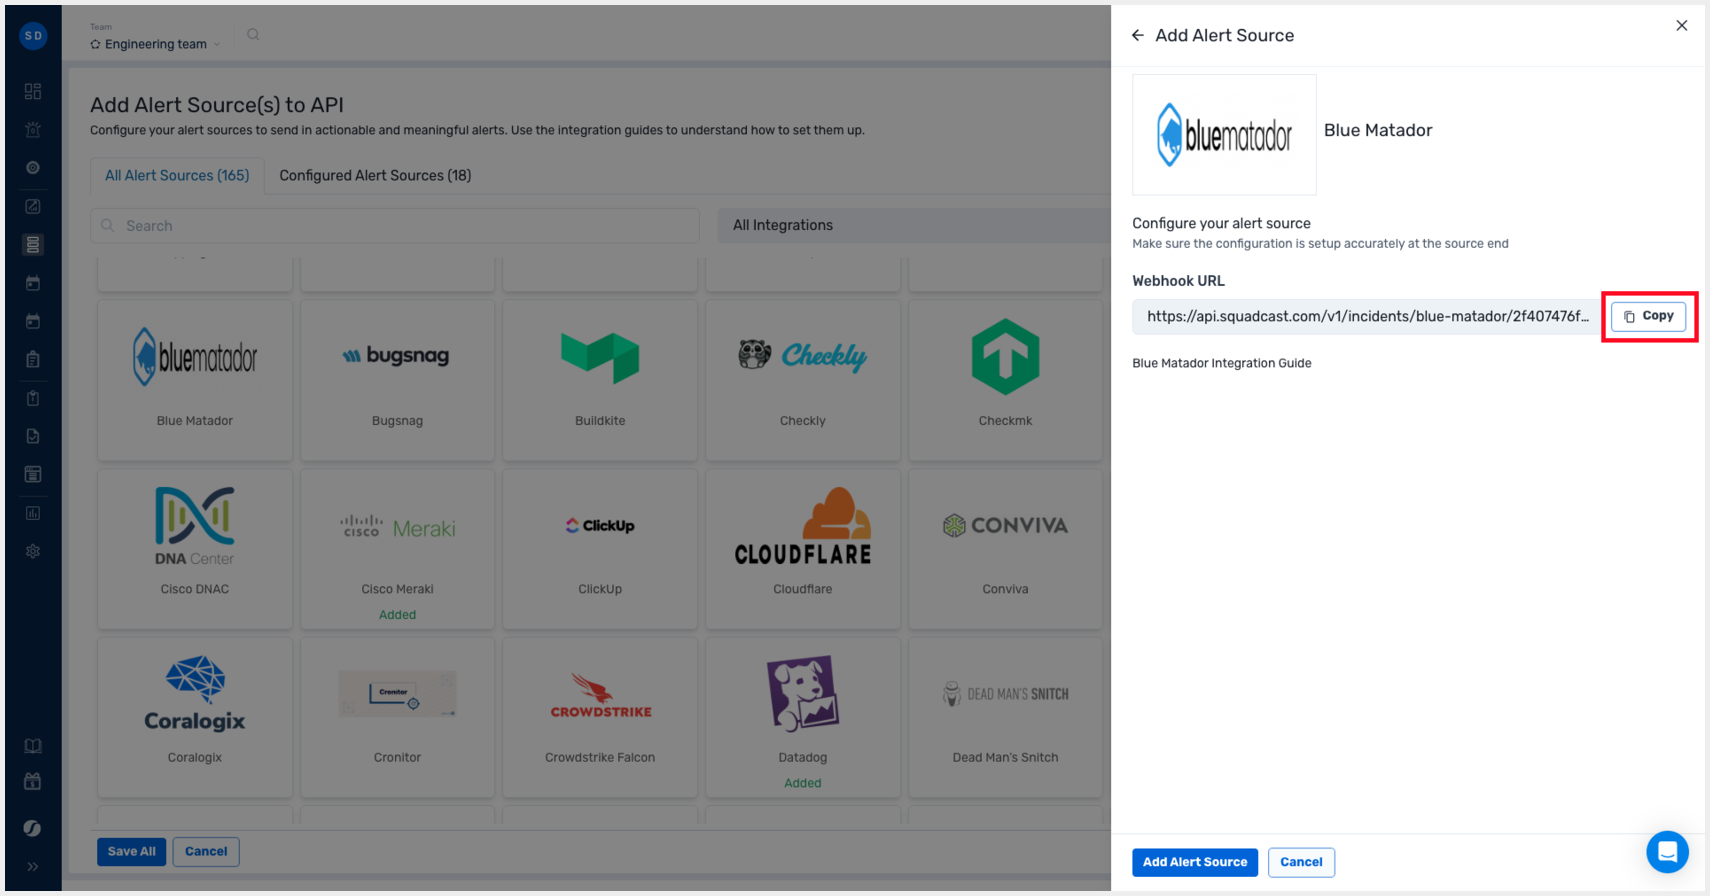Select the Cloudflare integration logo
The height and width of the screenshot is (896, 1710).
coord(802,526)
